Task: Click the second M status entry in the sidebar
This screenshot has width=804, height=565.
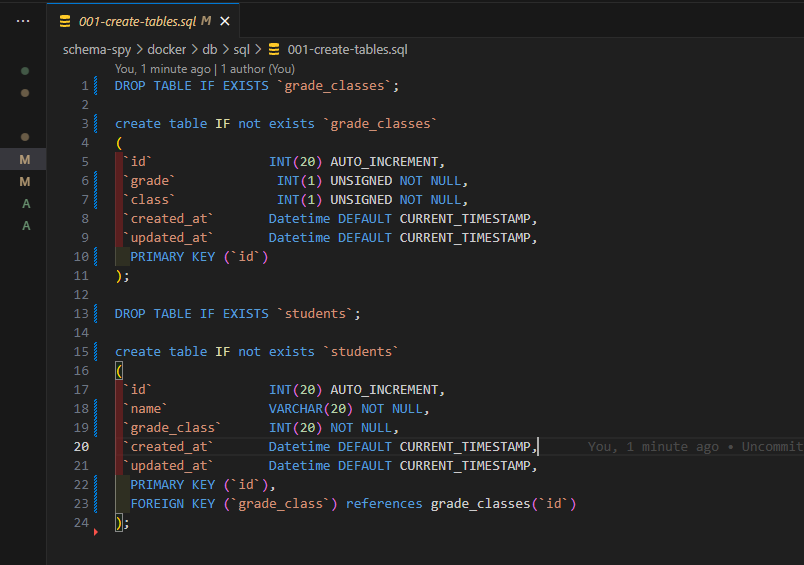Action: tap(25, 181)
